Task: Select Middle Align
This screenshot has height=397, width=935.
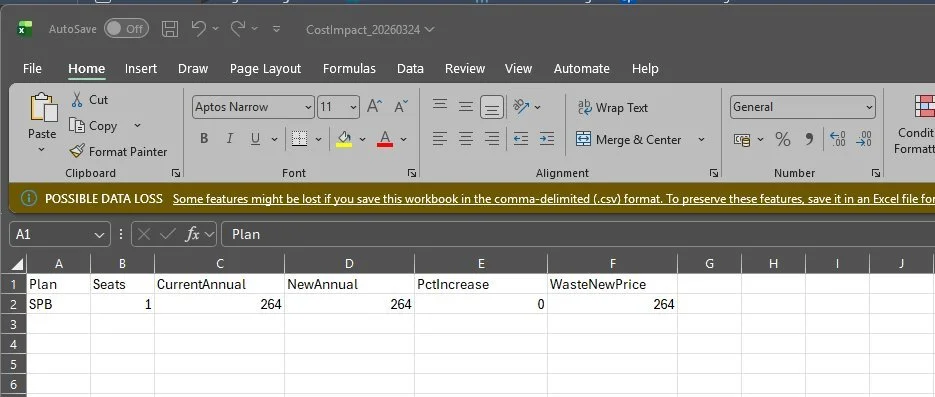Action: pos(466,107)
